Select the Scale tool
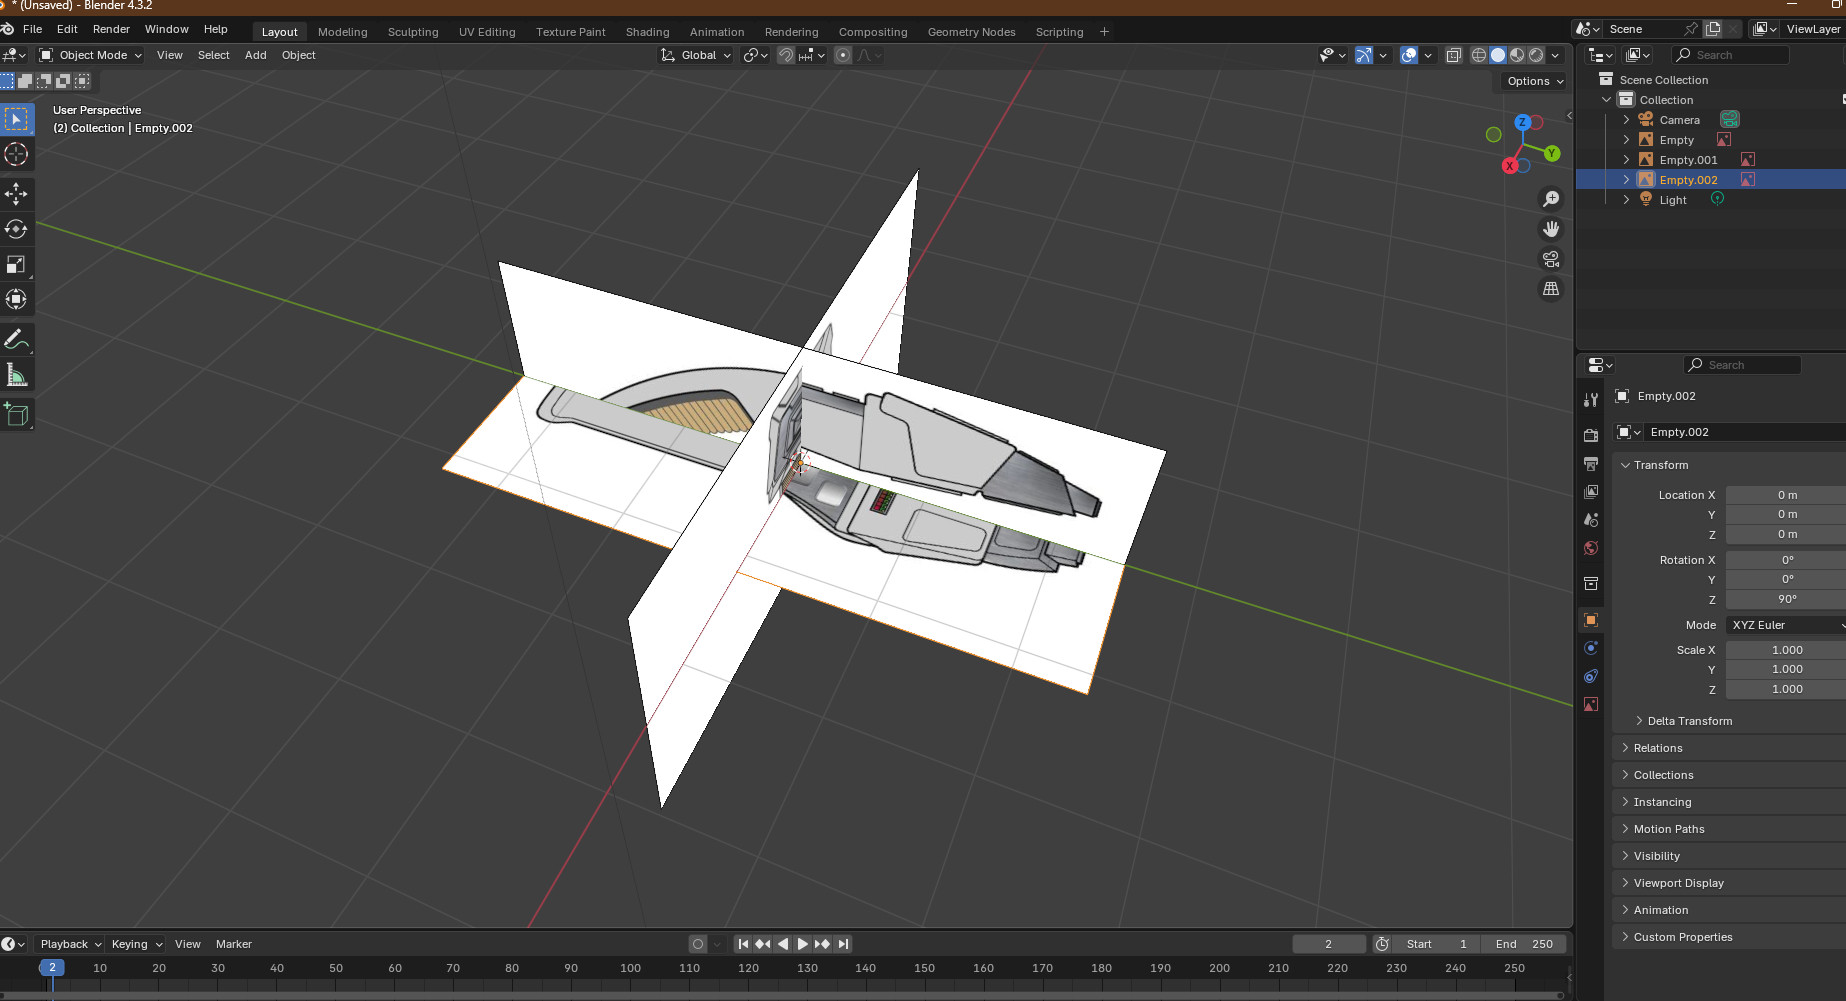 click(x=16, y=264)
